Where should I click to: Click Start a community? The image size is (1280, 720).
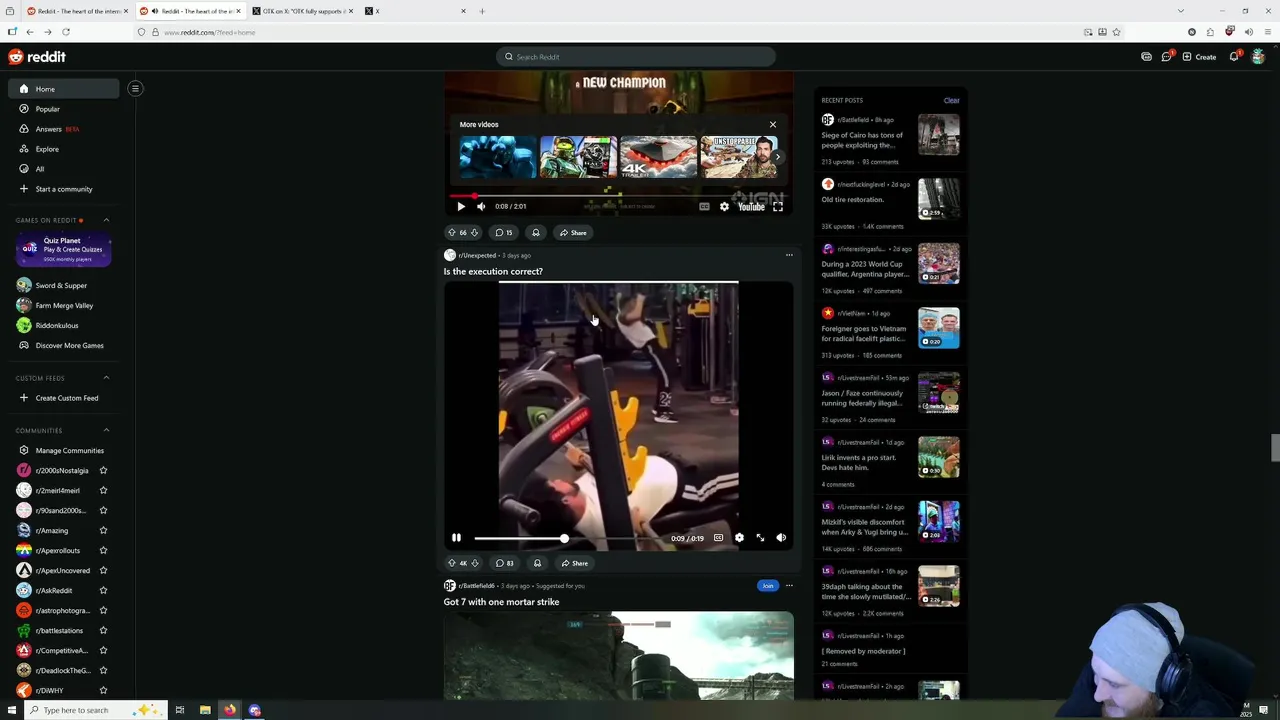(x=64, y=189)
